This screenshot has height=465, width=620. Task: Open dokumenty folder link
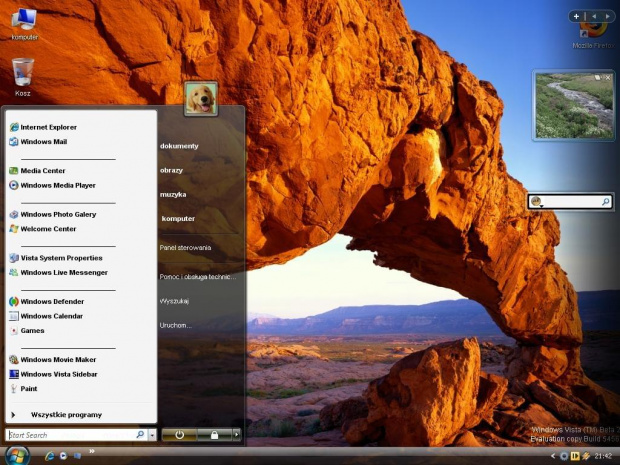[179, 146]
